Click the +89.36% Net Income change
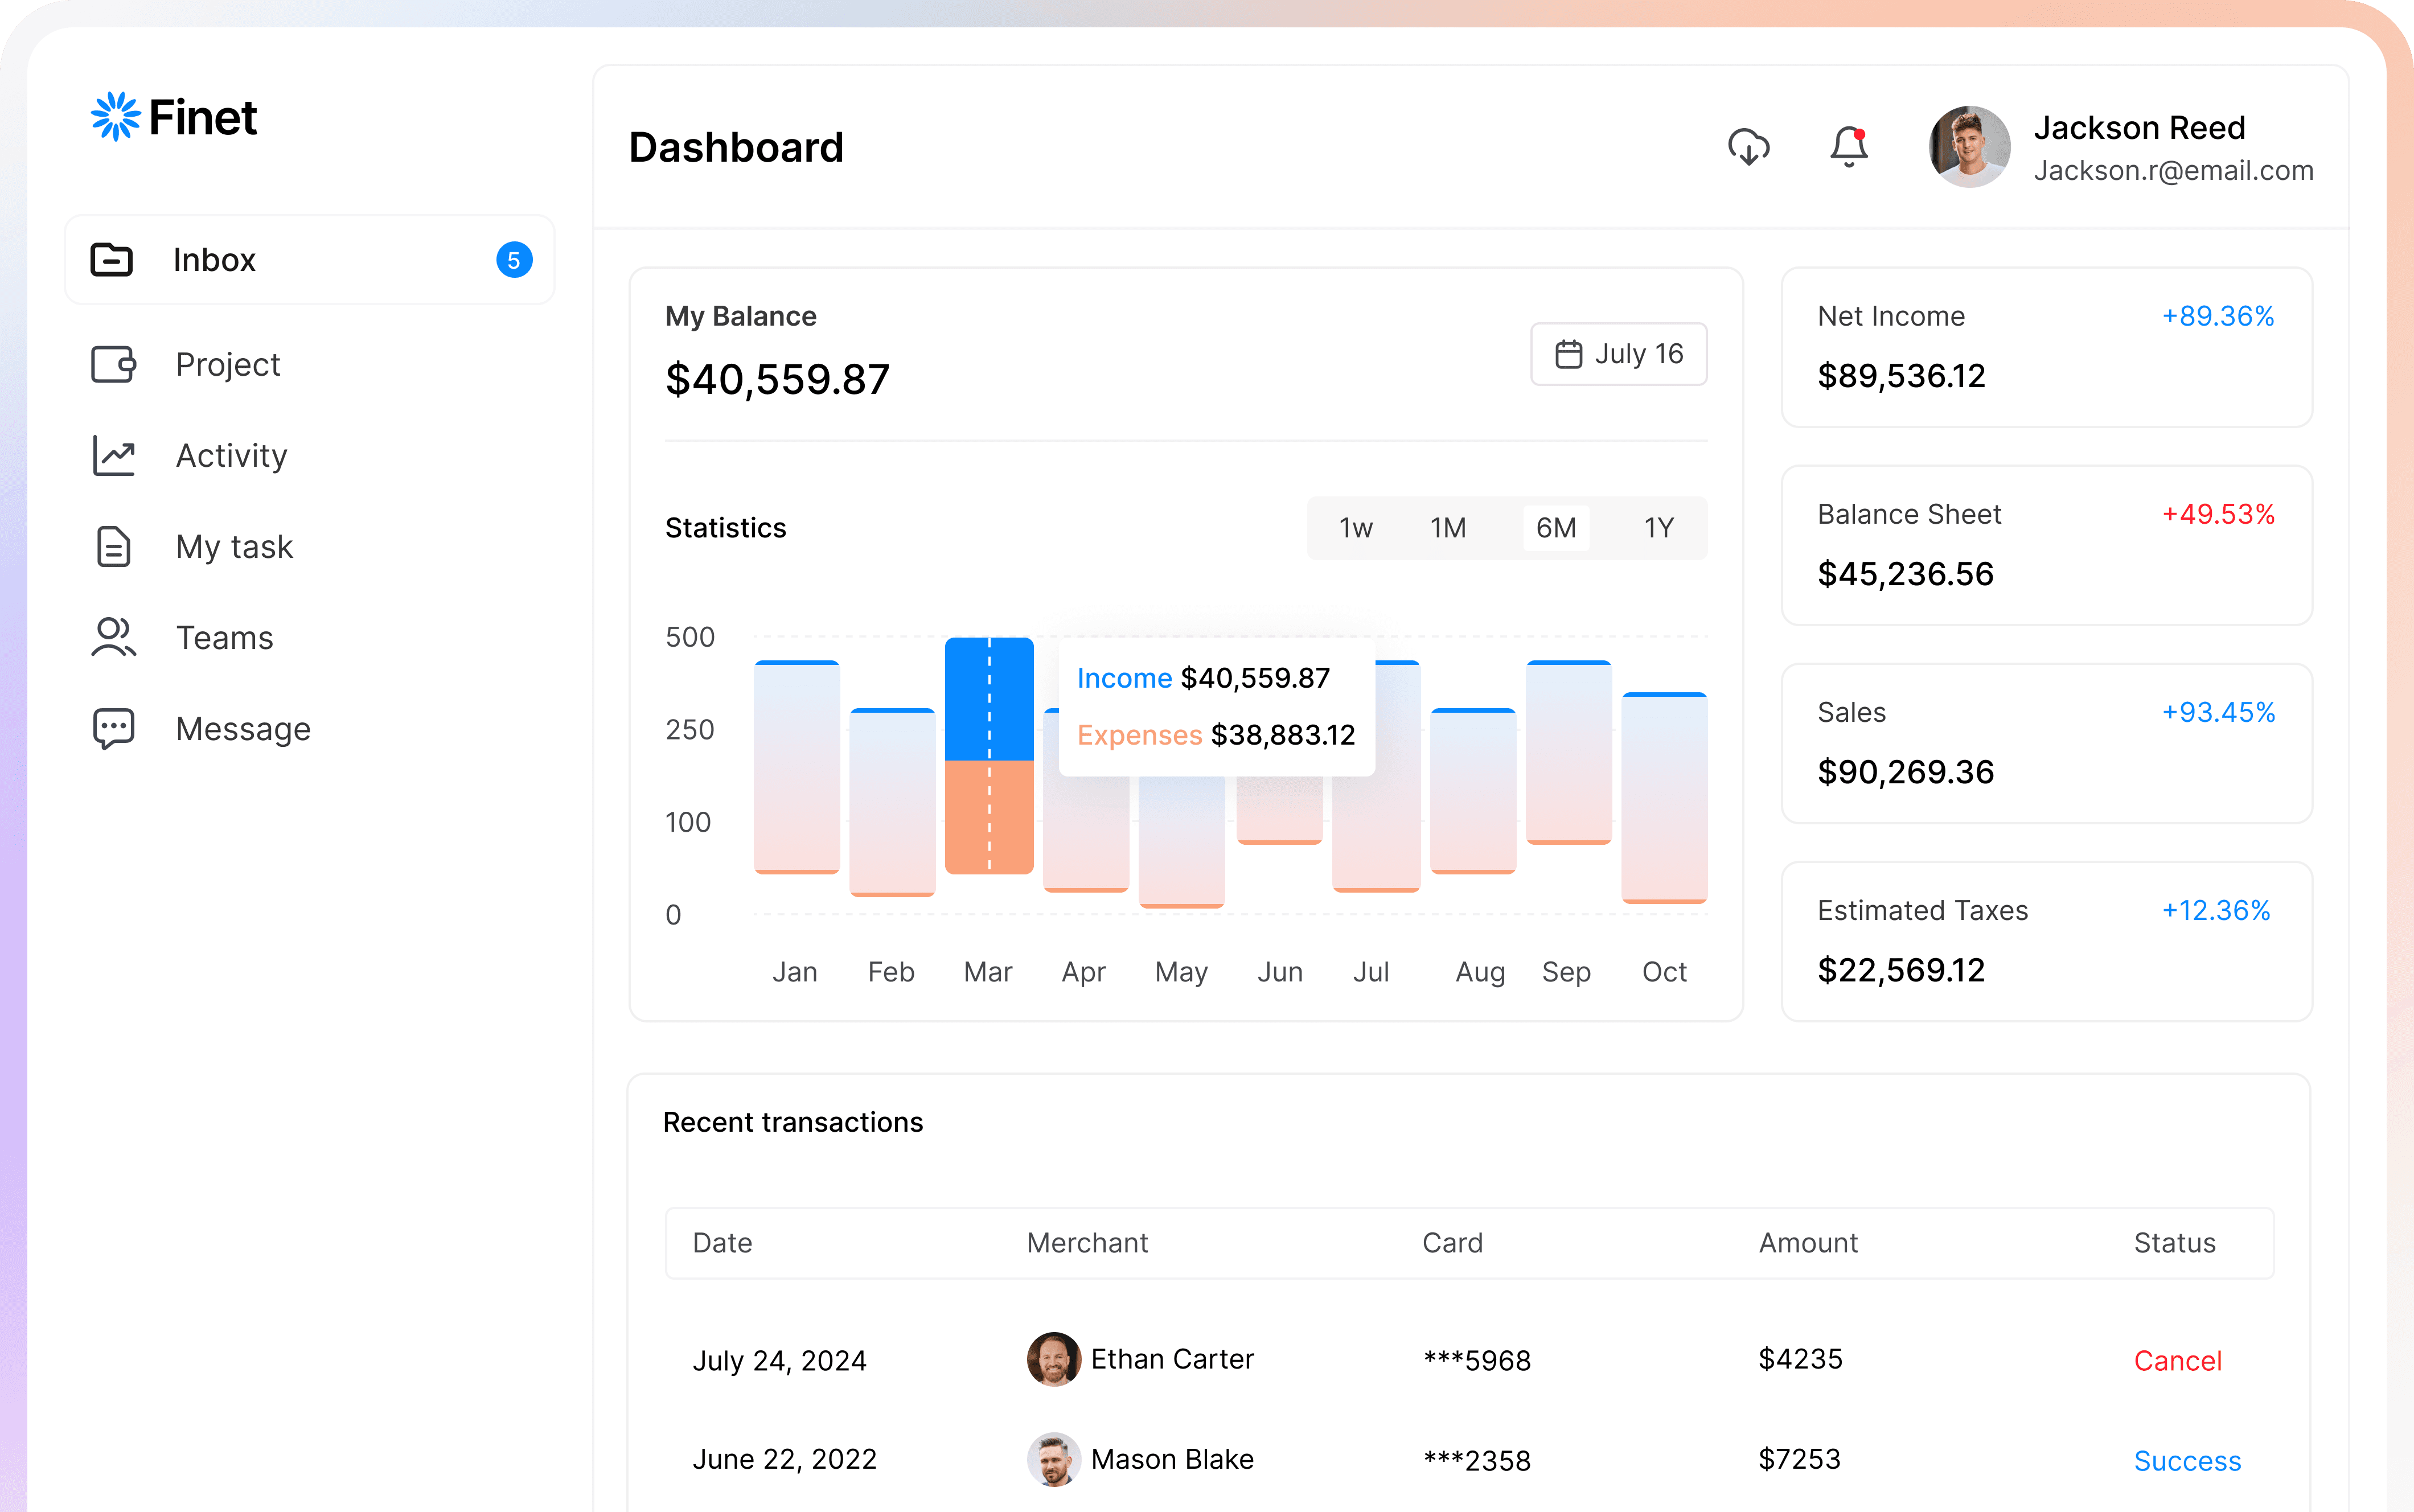 point(2218,316)
